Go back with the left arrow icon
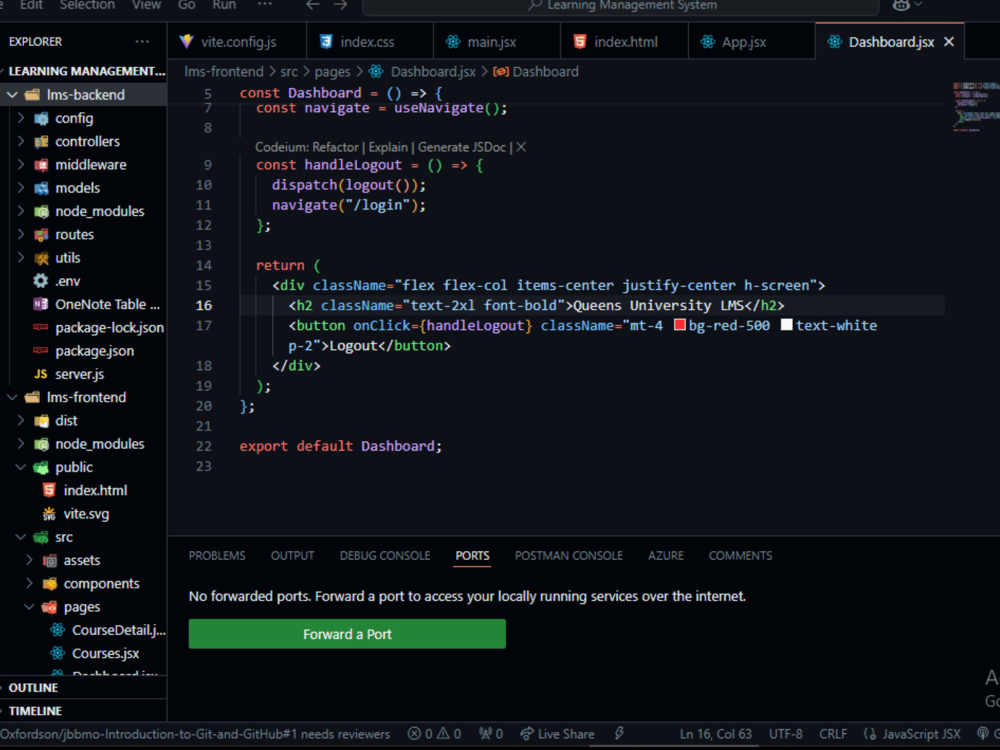This screenshot has width=1000, height=750. (x=312, y=5)
